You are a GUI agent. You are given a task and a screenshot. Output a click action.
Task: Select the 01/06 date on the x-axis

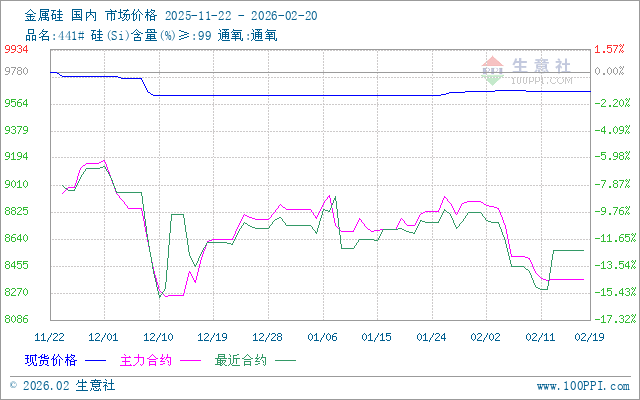pyautogui.click(x=321, y=336)
